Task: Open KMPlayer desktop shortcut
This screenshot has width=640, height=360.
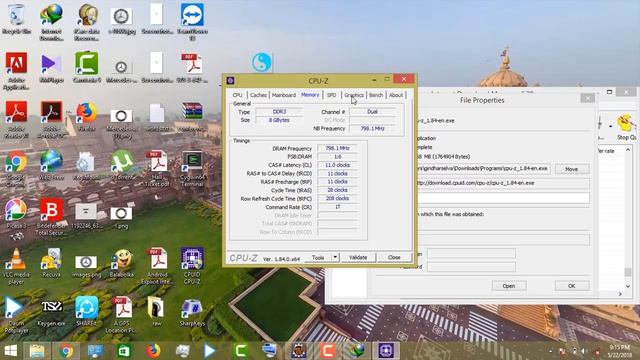Action: pyautogui.click(x=51, y=68)
